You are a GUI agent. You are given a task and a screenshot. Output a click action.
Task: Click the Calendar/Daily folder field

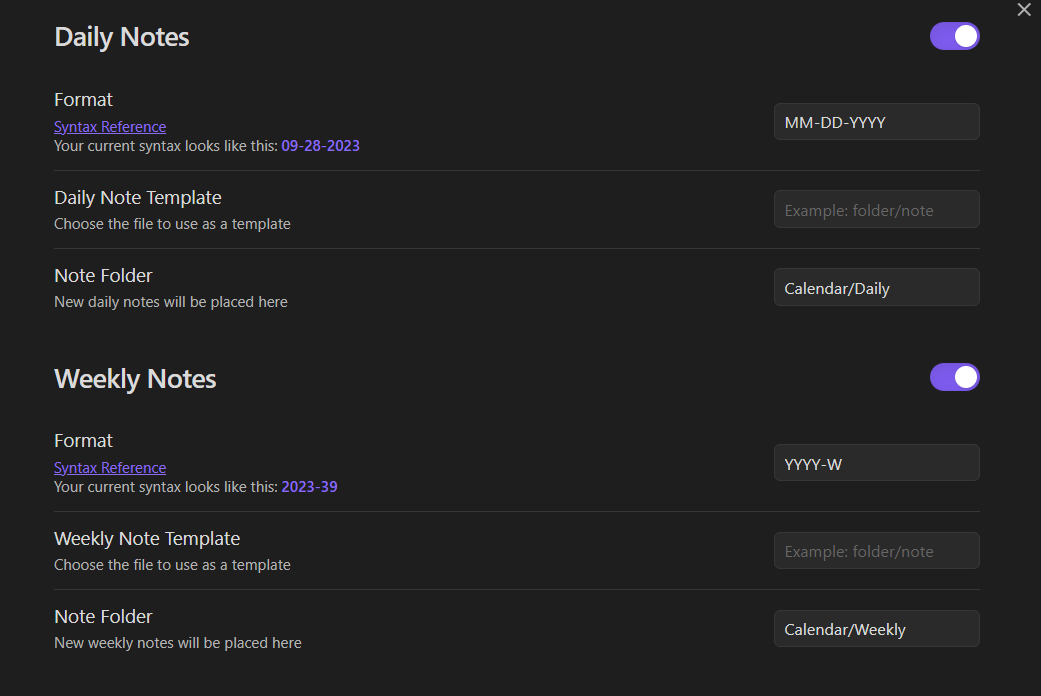pos(876,288)
